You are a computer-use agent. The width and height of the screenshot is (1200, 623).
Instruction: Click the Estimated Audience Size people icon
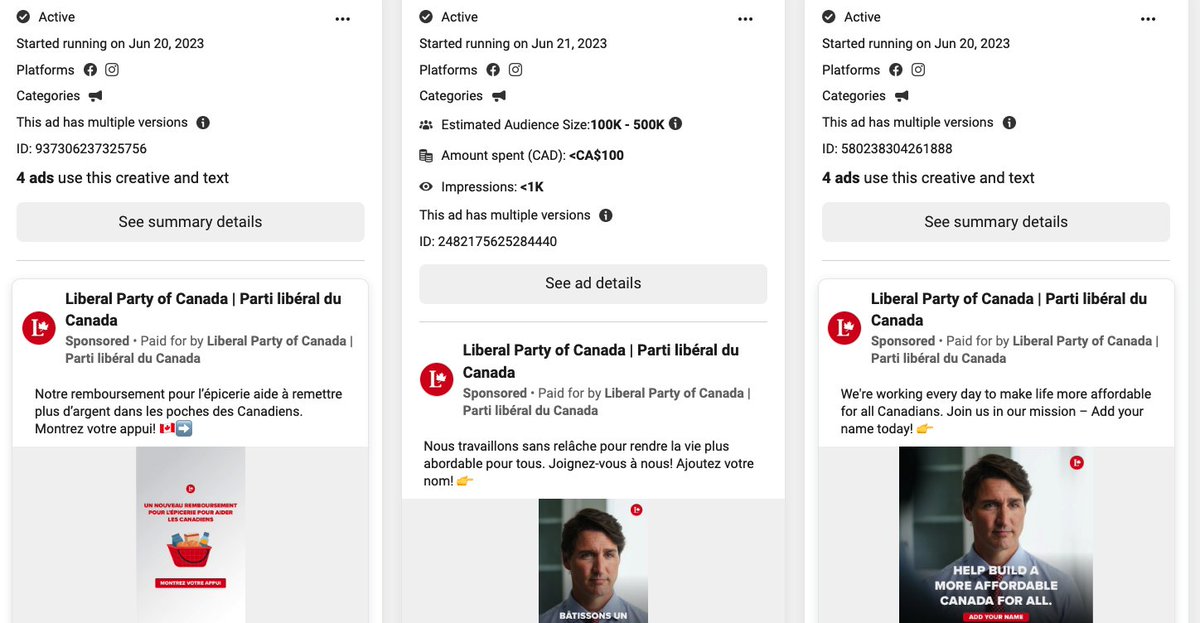tap(426, 125)
